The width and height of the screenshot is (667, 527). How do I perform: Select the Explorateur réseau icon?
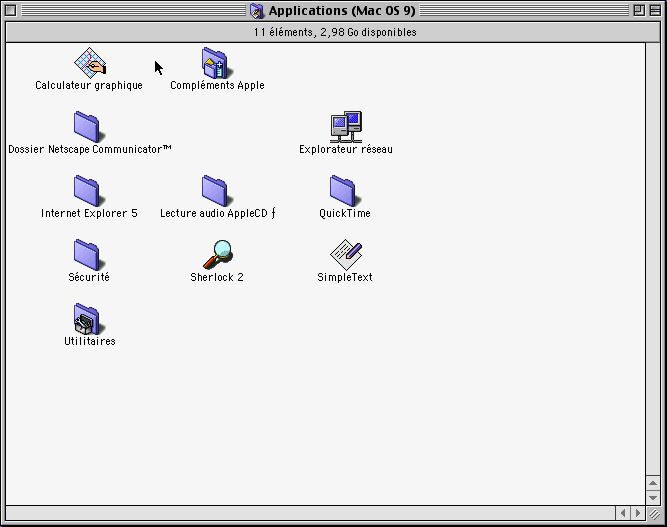coord(346,127)
